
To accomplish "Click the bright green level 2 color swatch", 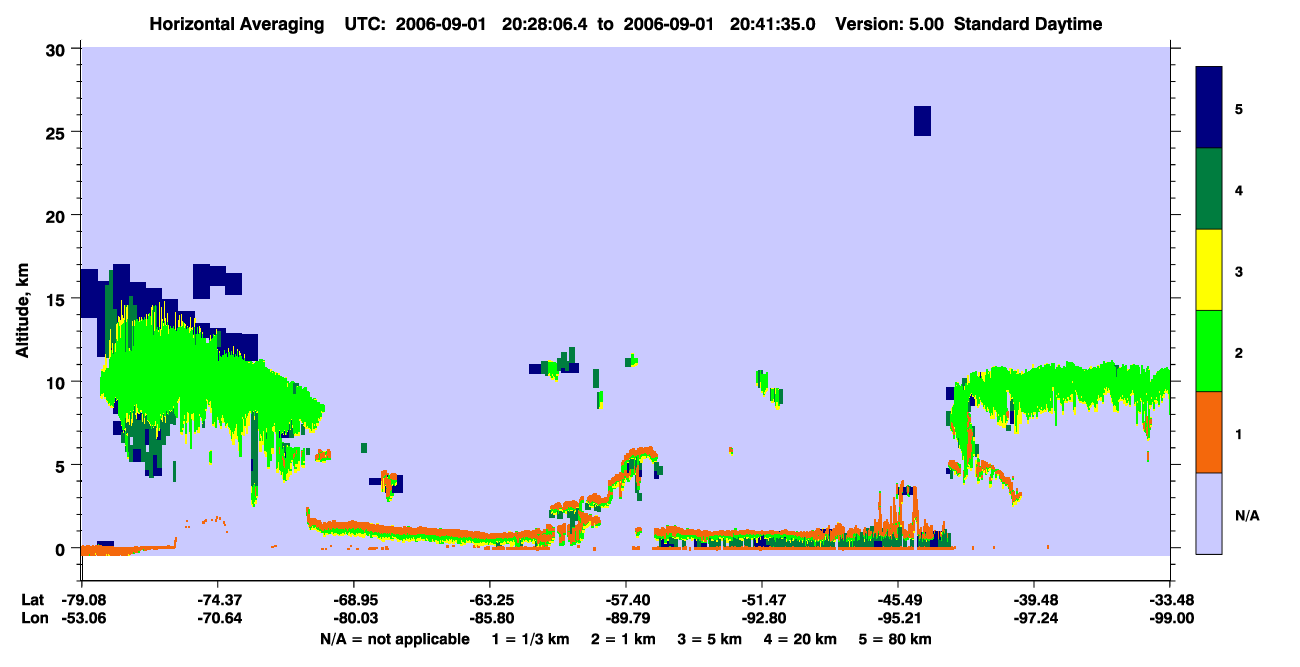I will pyautogui.click(x=1209, y=351).
